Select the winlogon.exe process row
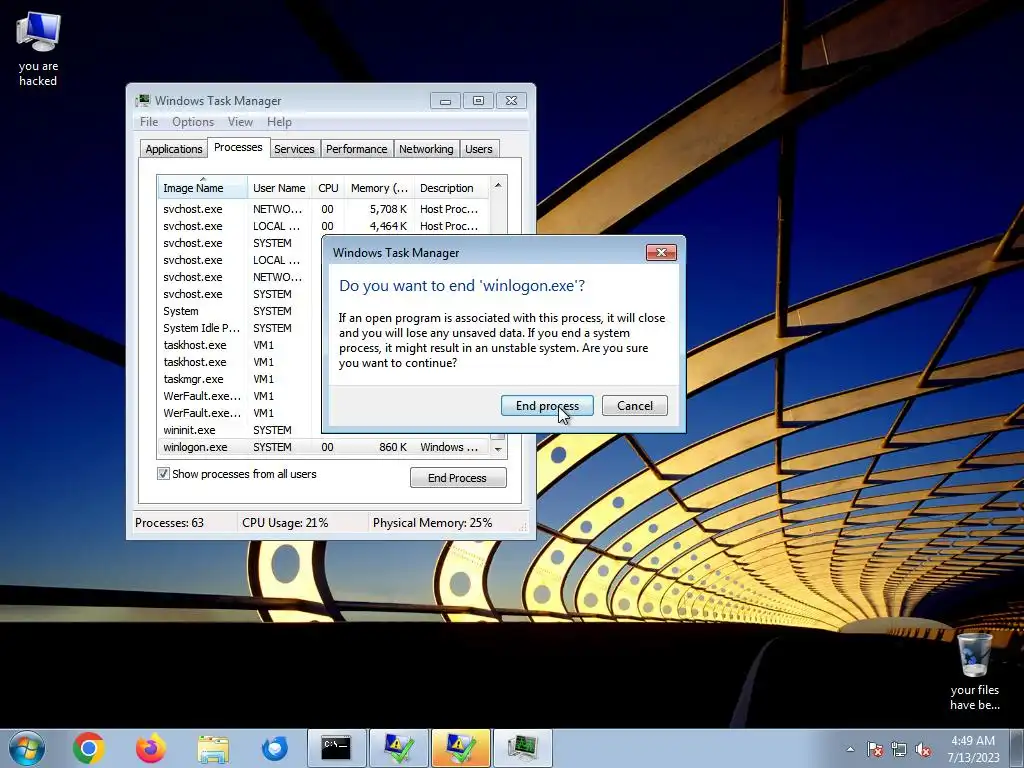Image resolution: width=1024 pixels, height=768 pixels. [x=323, y=447]
